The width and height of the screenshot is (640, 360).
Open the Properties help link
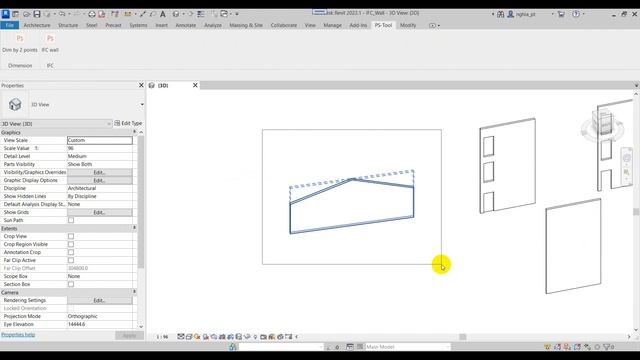click(x=18, y=335)
